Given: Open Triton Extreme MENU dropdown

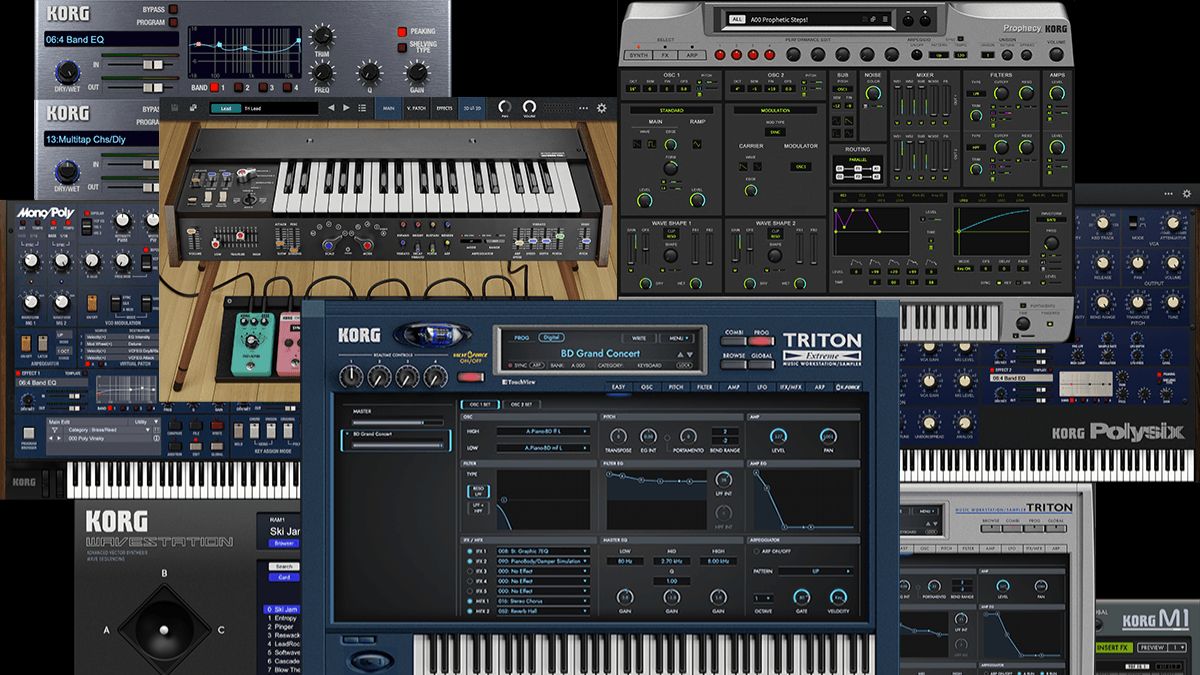Looking at the screenshot, I should point(677,338).
